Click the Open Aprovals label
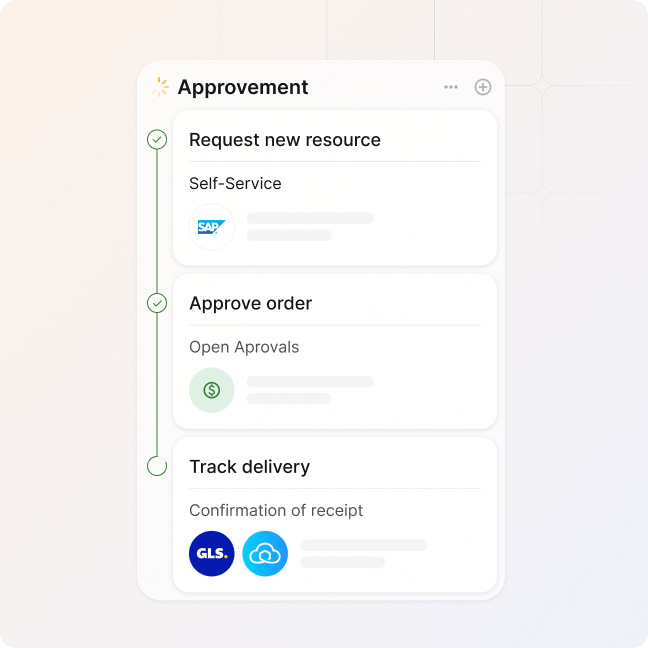Image resolution: width=648 pixels, height=648 pixels. point(244,347)
